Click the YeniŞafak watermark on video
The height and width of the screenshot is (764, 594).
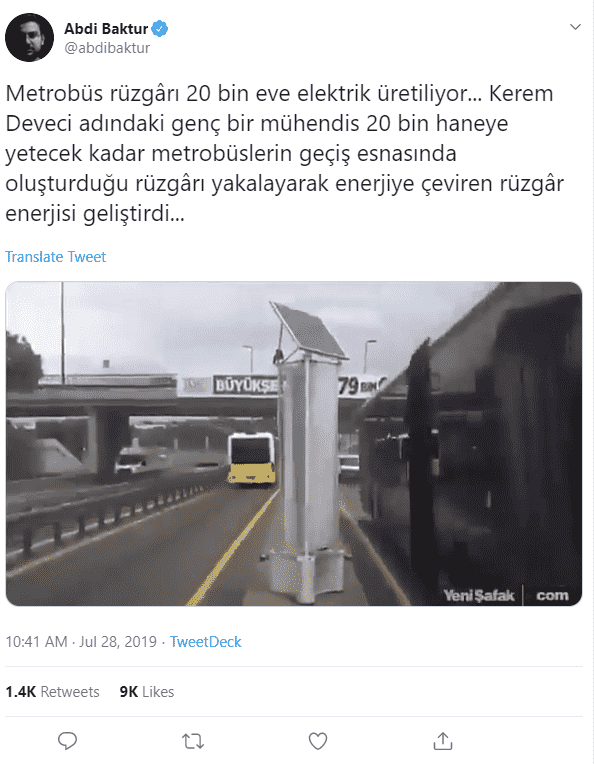click(506, 595)
